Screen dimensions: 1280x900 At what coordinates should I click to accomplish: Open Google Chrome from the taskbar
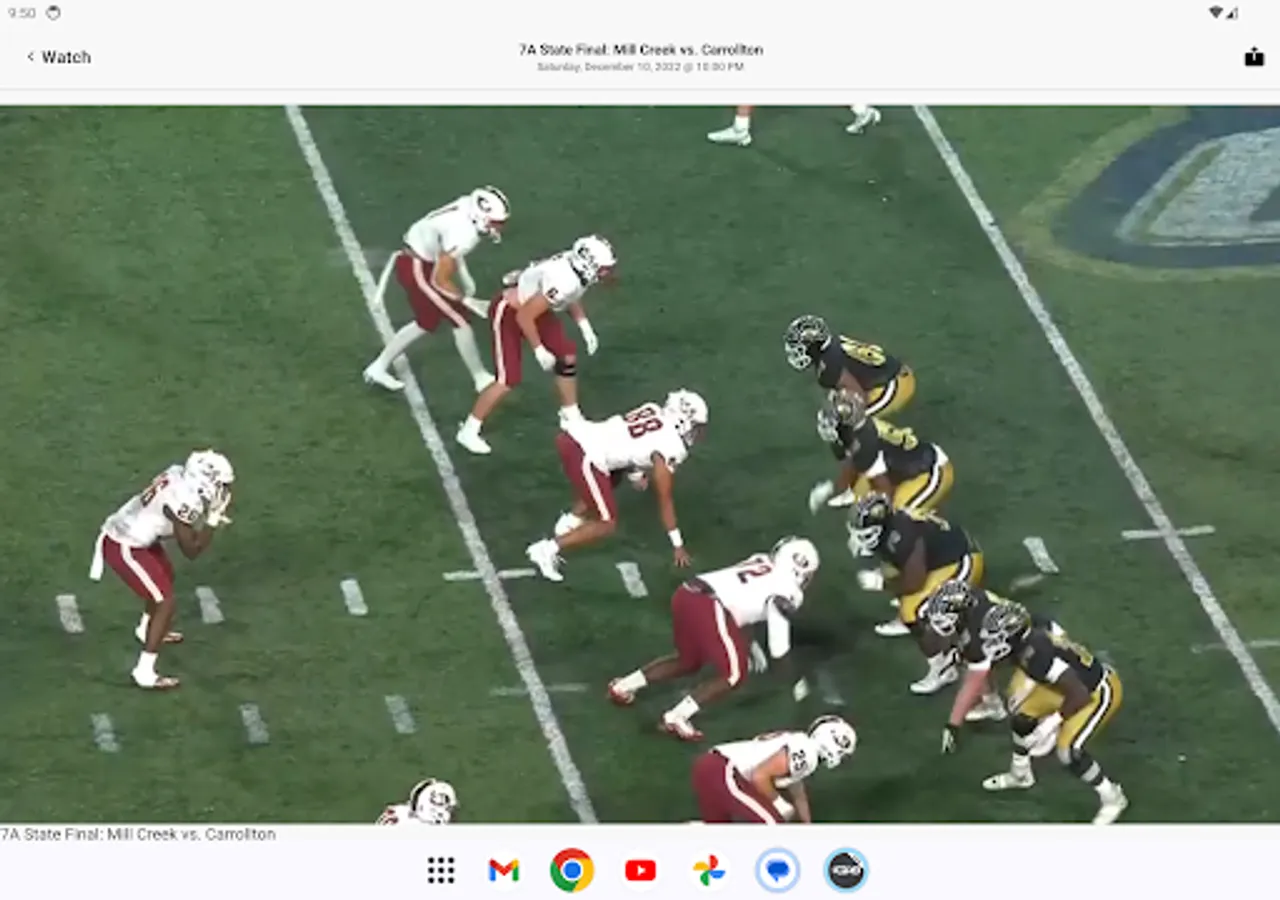(x=572, y=870)
